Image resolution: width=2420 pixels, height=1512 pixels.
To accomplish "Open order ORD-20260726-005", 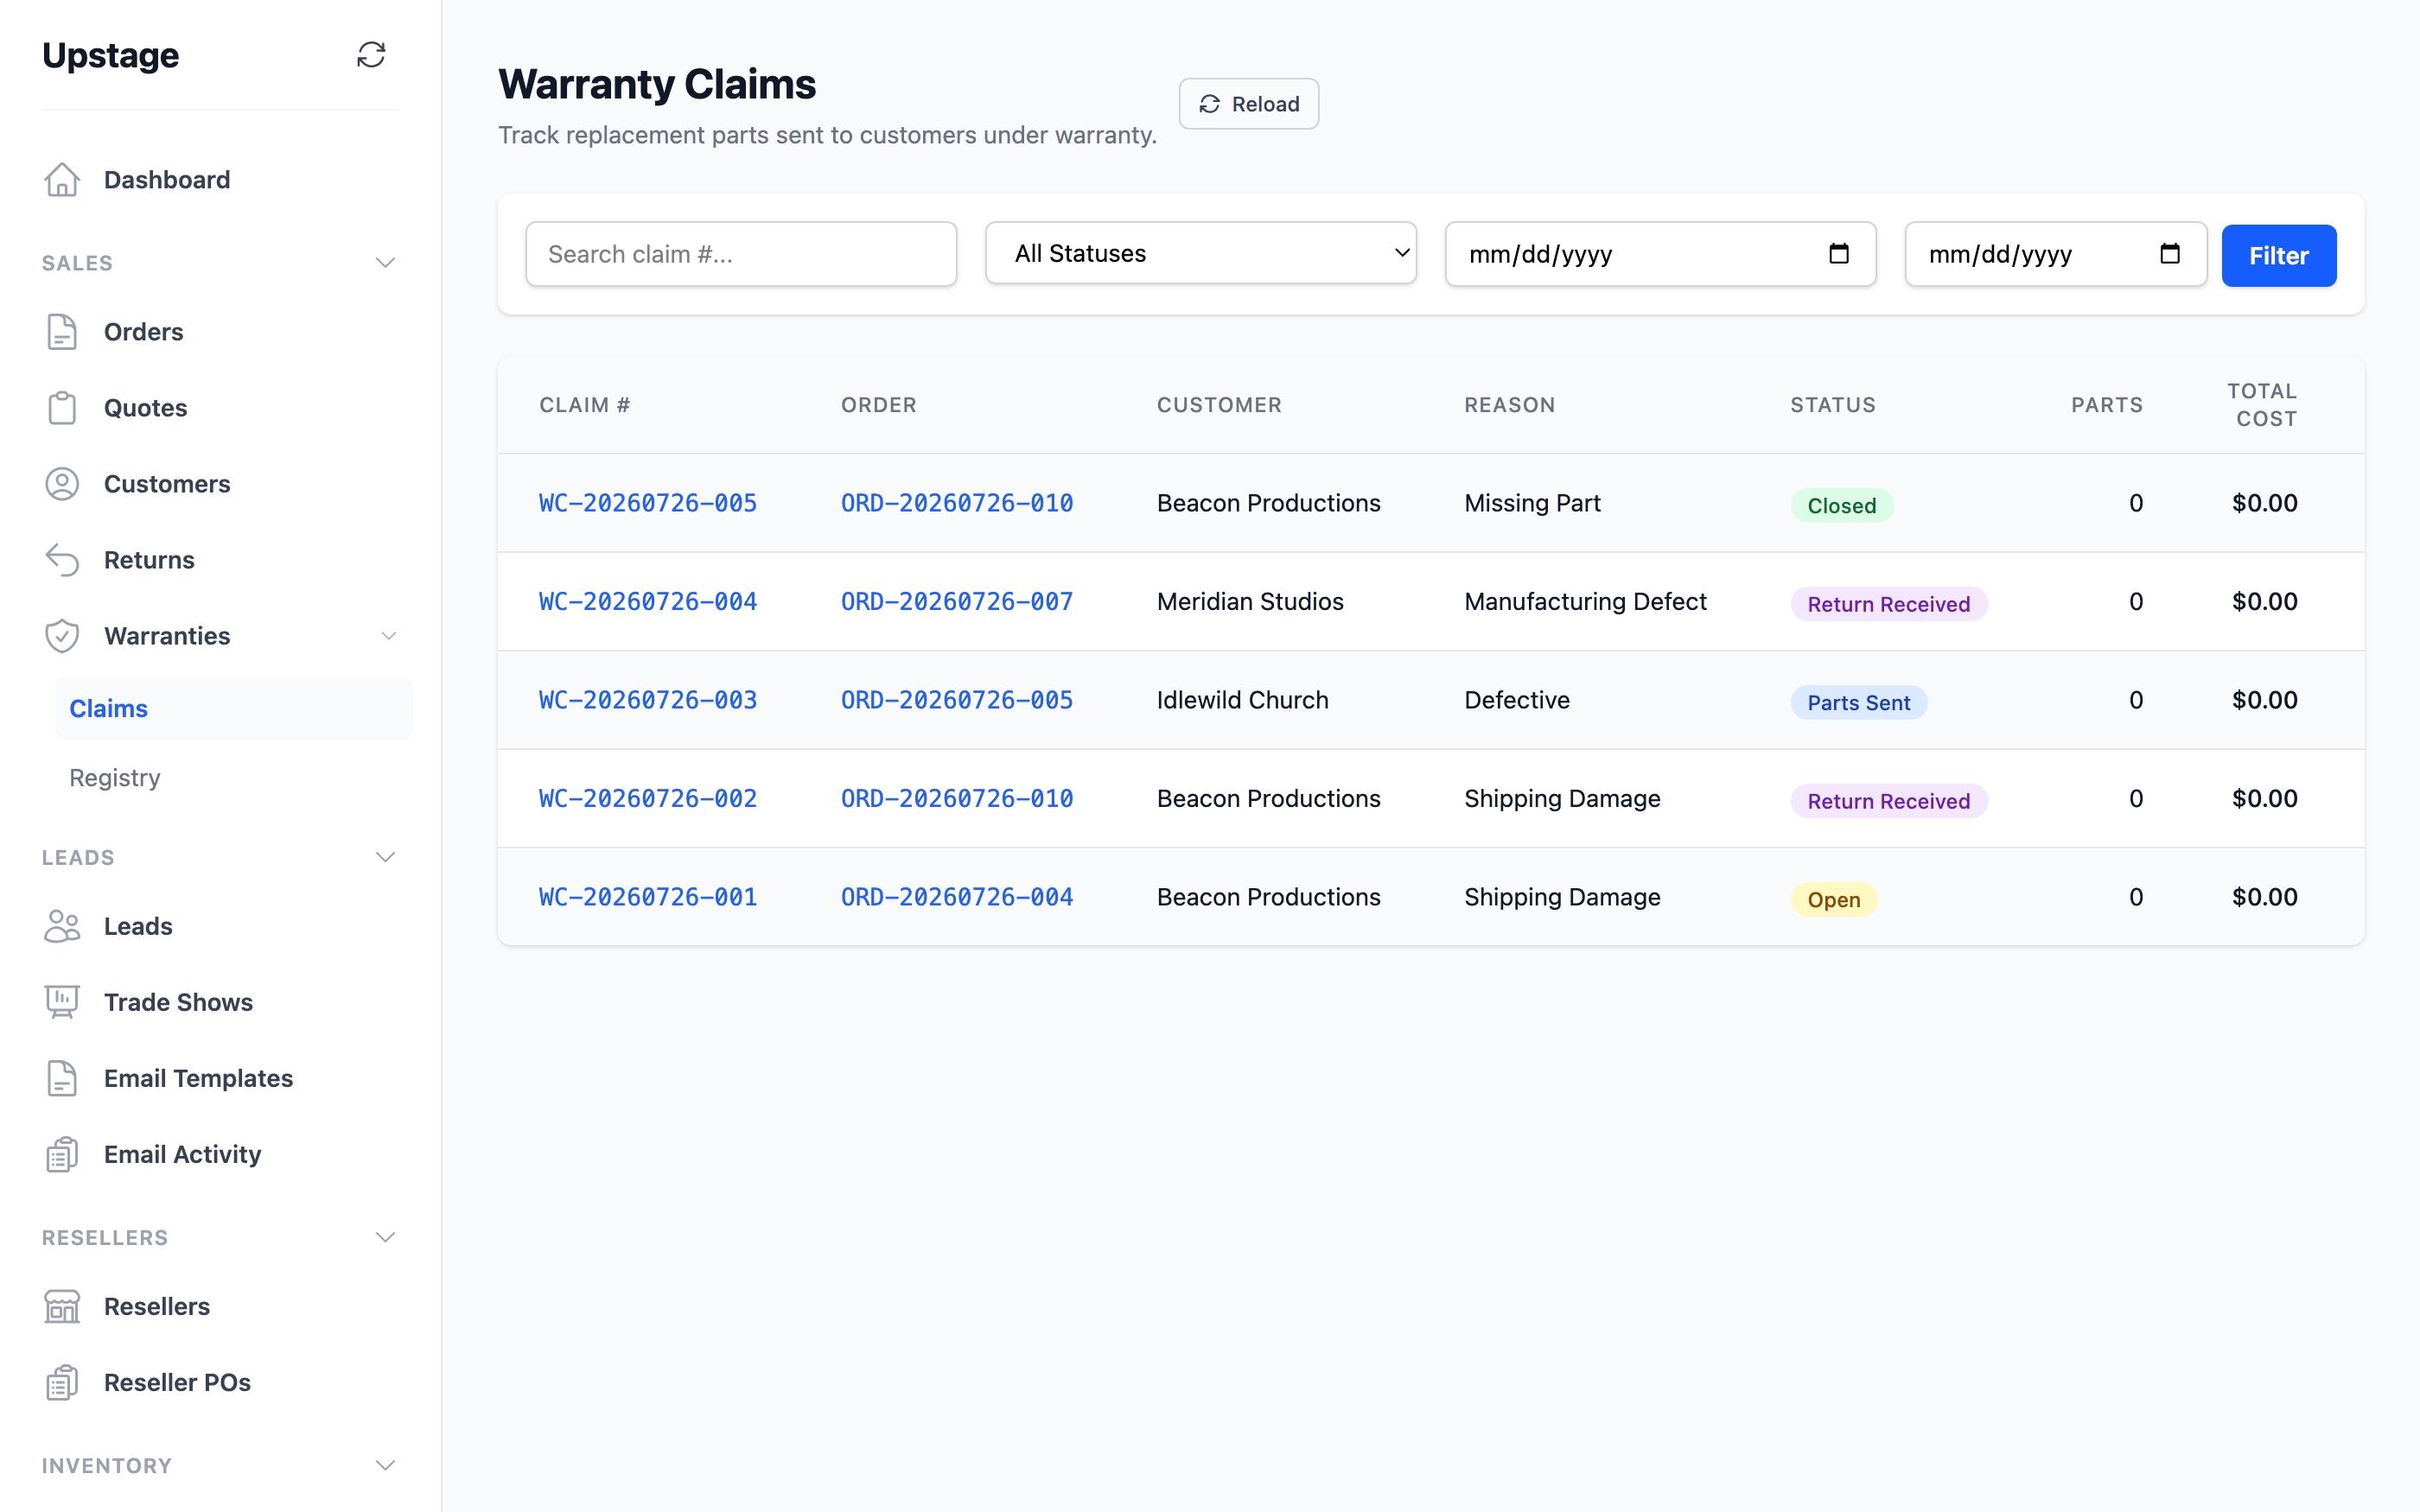I will [957, 700].
